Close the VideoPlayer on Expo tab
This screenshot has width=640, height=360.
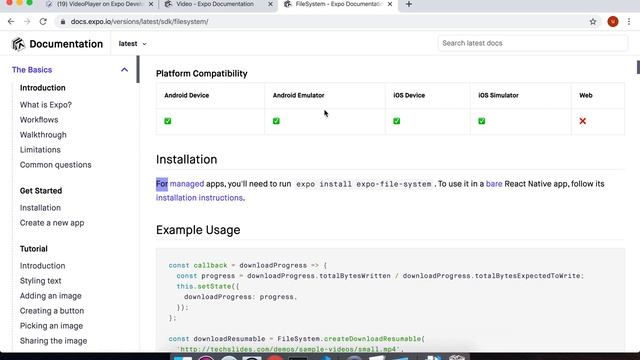pos(151,4)
